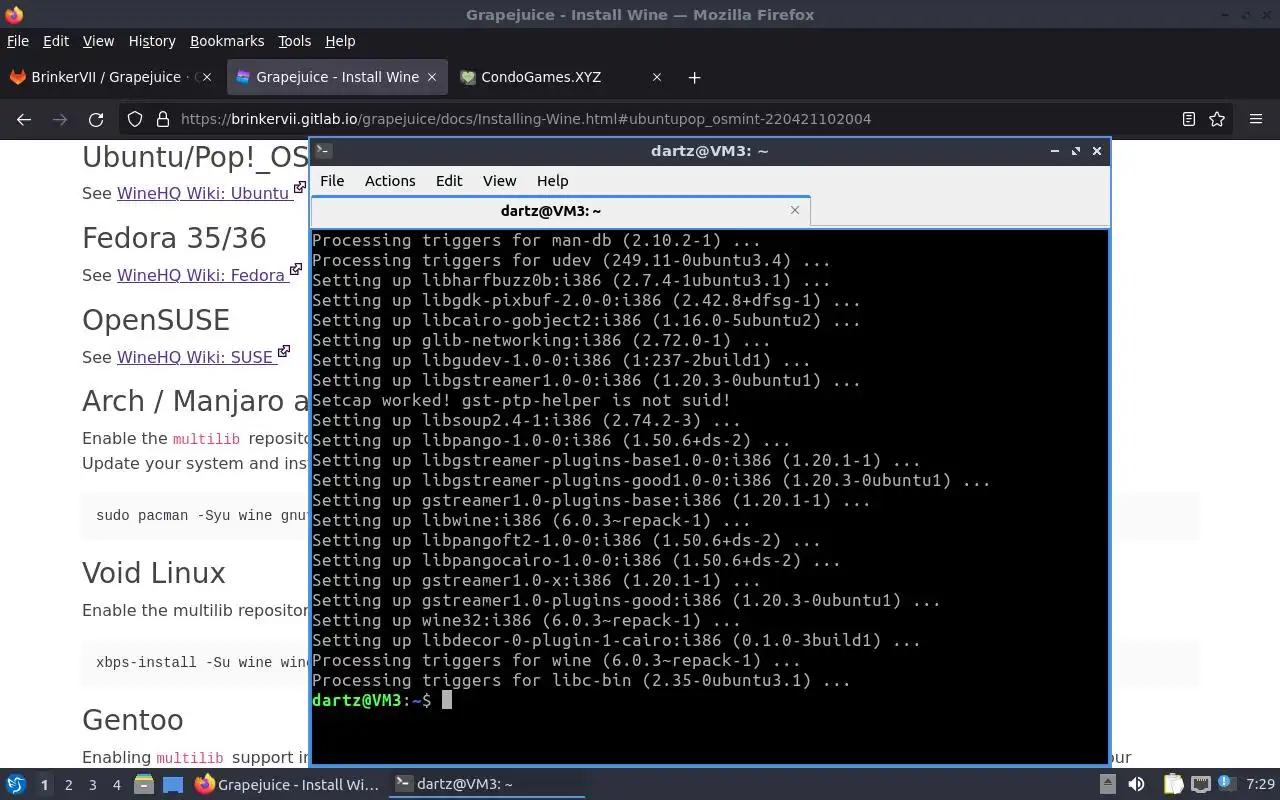The image size is (1280, 800).
Task: Open the terminal View menu
Action: point(500,181)
